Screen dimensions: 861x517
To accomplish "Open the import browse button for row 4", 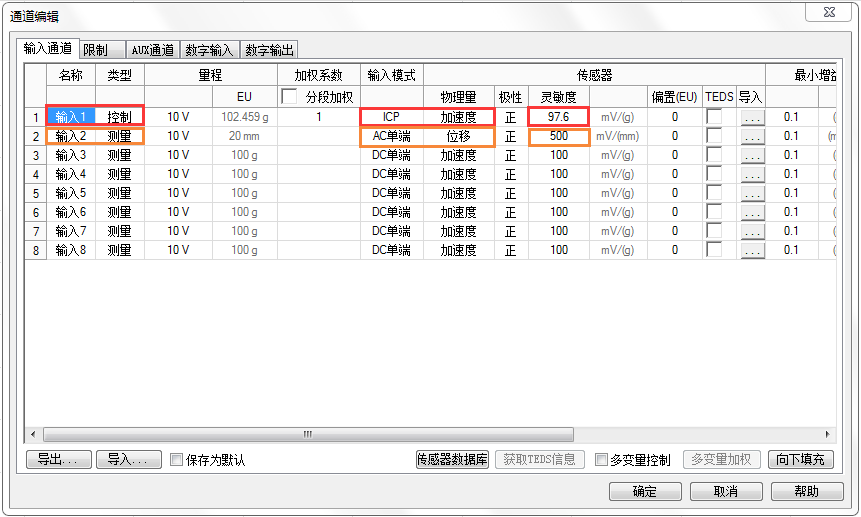I will (x=752, y=175).
